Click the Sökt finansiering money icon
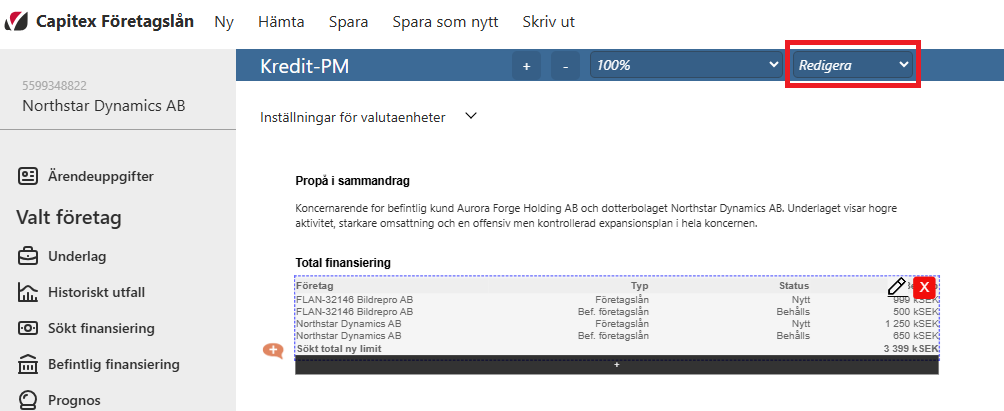Image resolution: width=1004 pixels, height=411 pixels. 28,328
